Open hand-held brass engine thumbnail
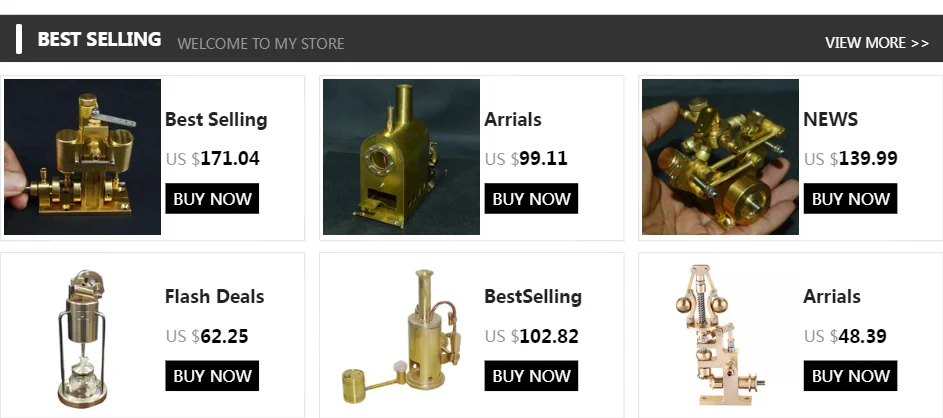This screenshot has width=943, height=418. (720, 157)
